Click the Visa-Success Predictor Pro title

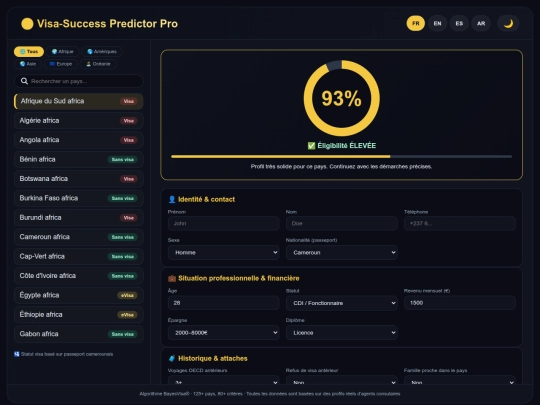[x=107, y=24]
